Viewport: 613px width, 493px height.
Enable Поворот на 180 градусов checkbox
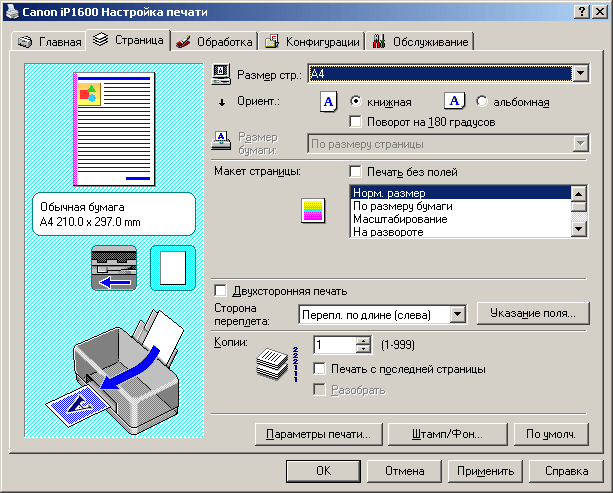pyautogui.click(x=355, y=122)
